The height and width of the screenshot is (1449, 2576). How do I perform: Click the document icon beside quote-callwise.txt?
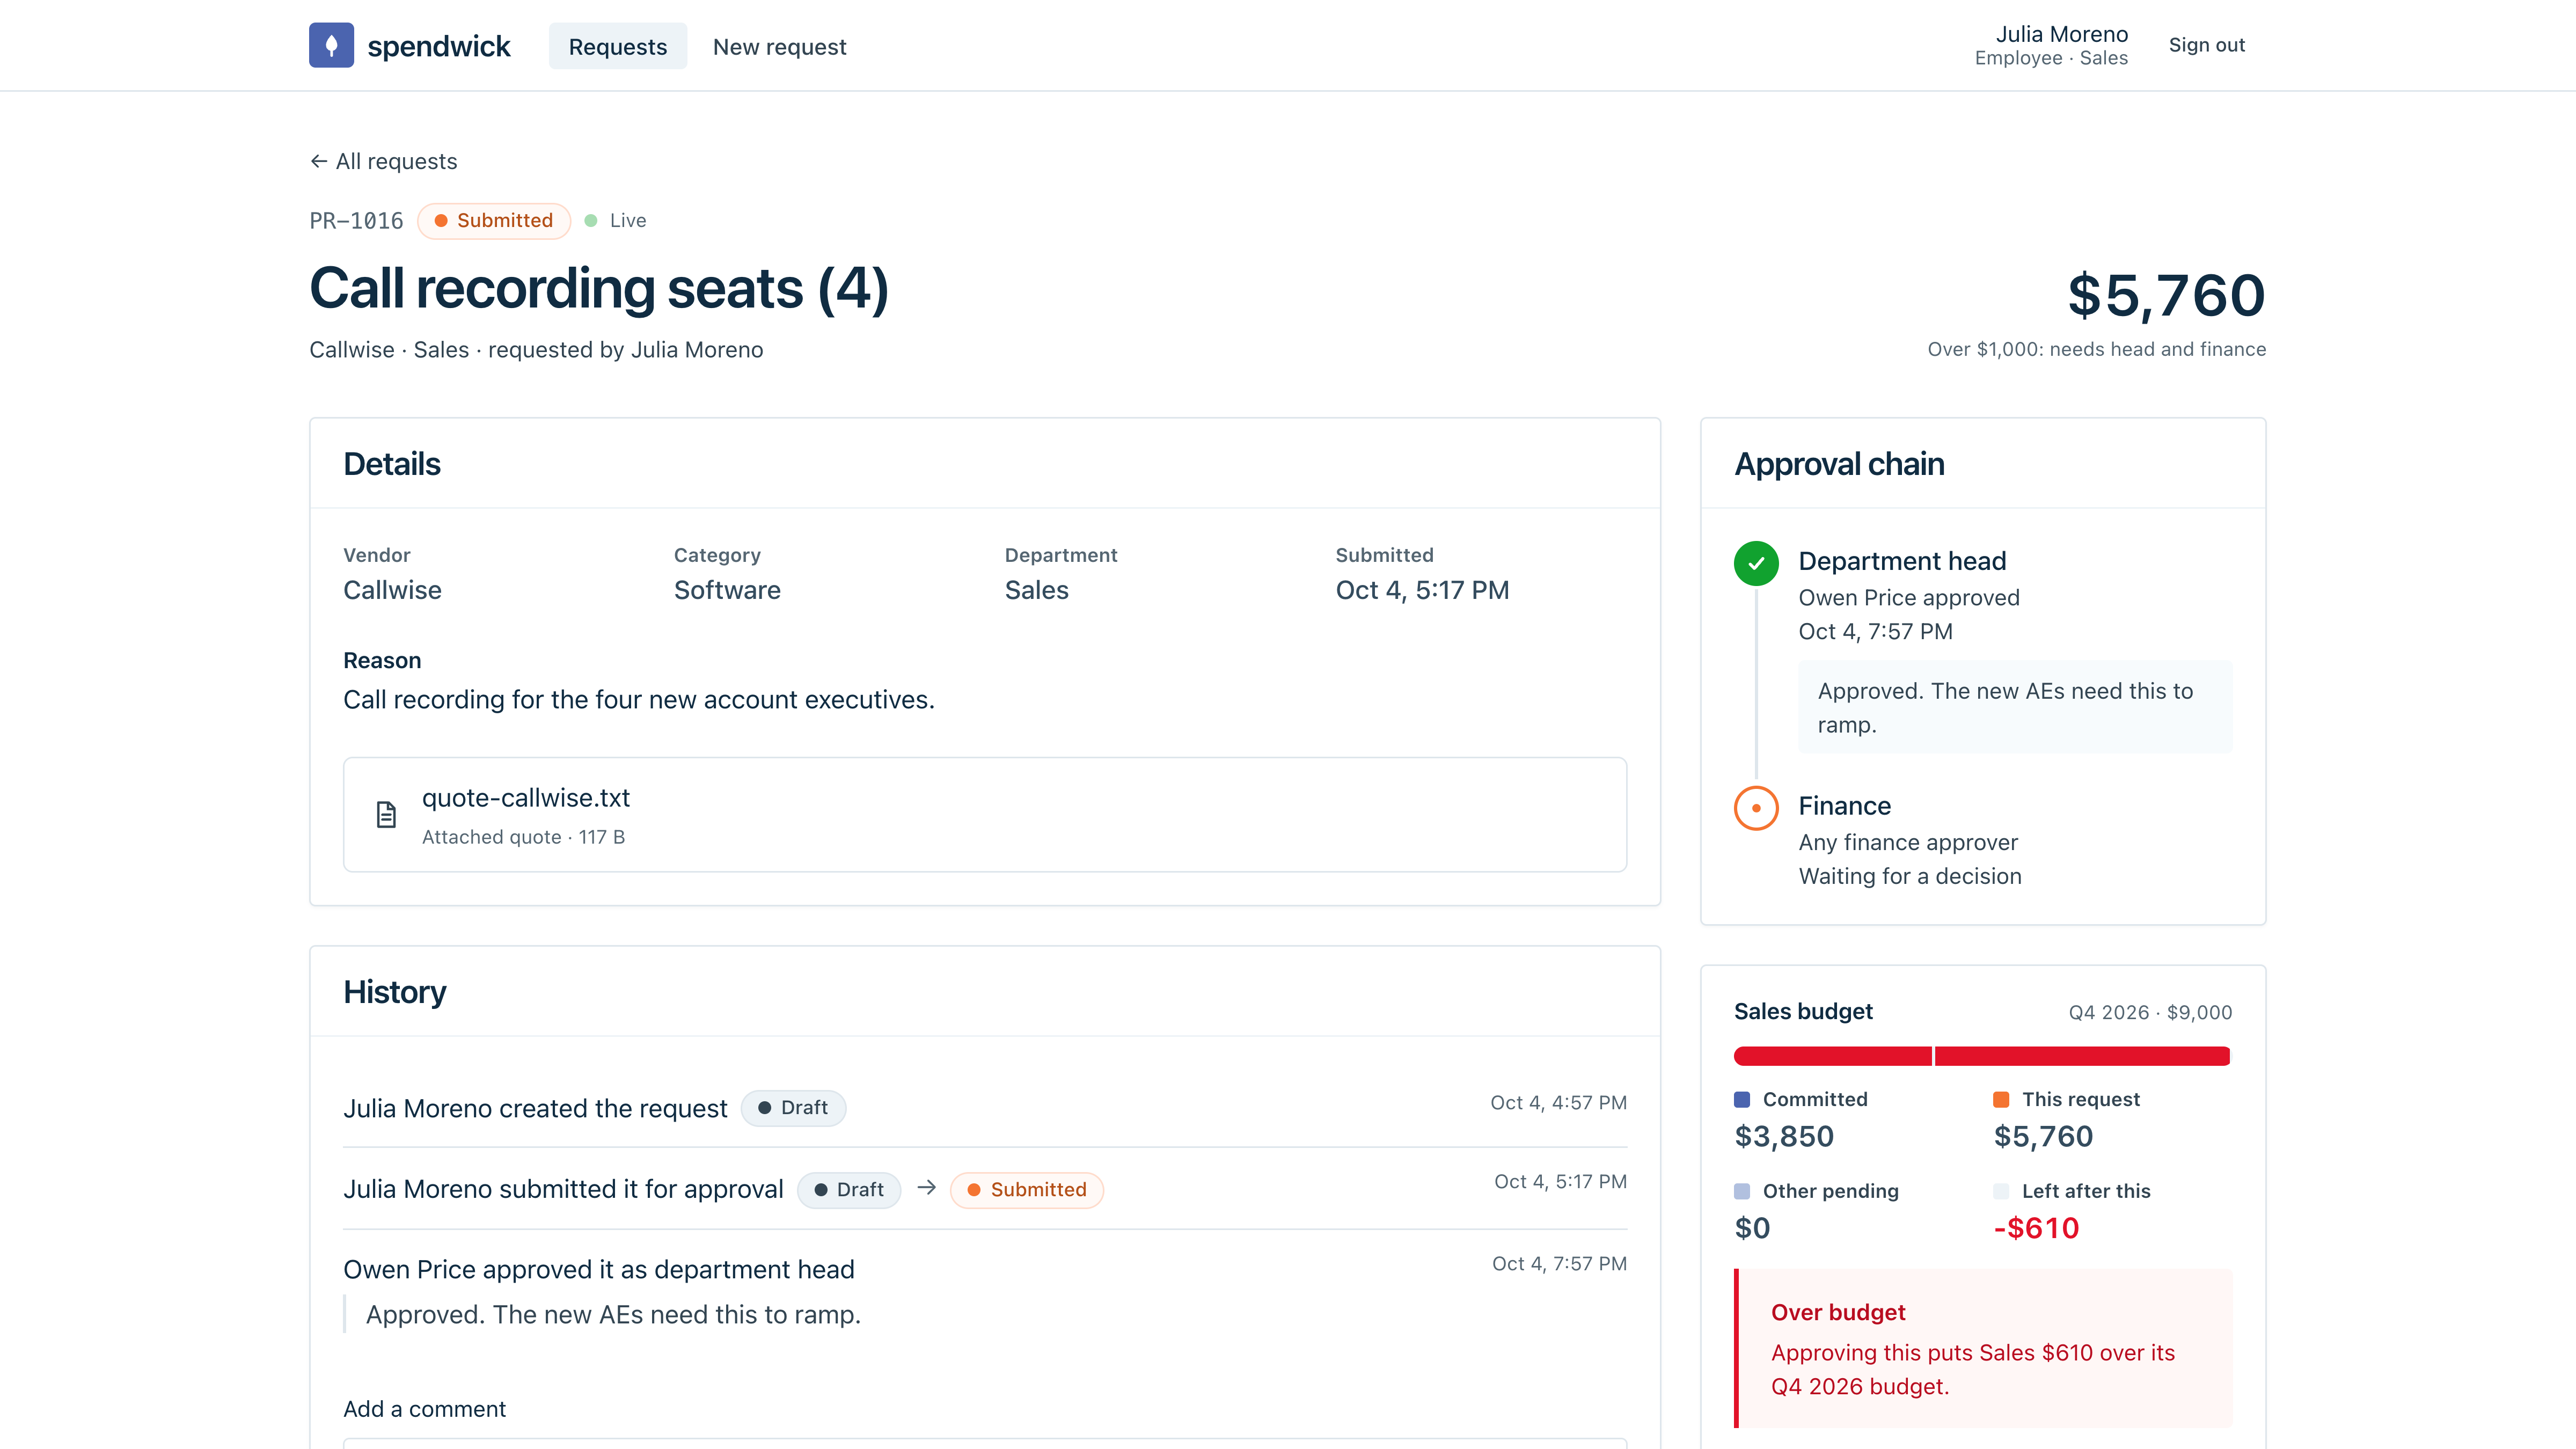[386, 815]
